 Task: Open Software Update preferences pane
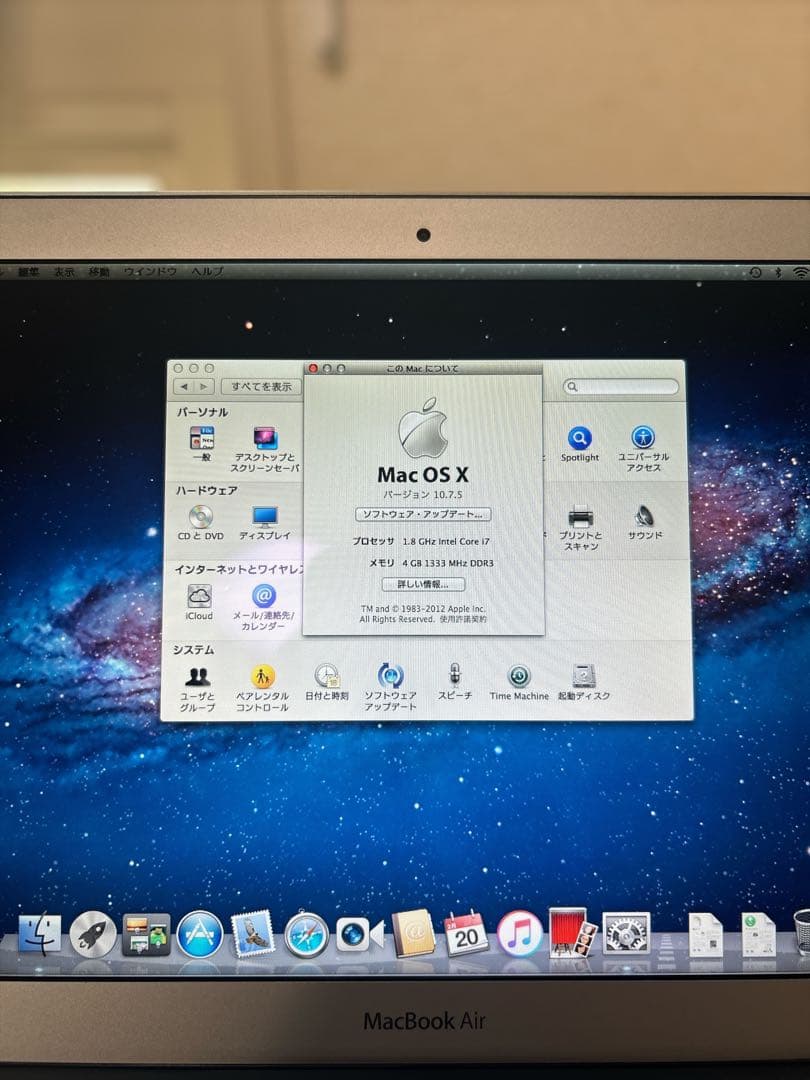(x=390, y=687)
